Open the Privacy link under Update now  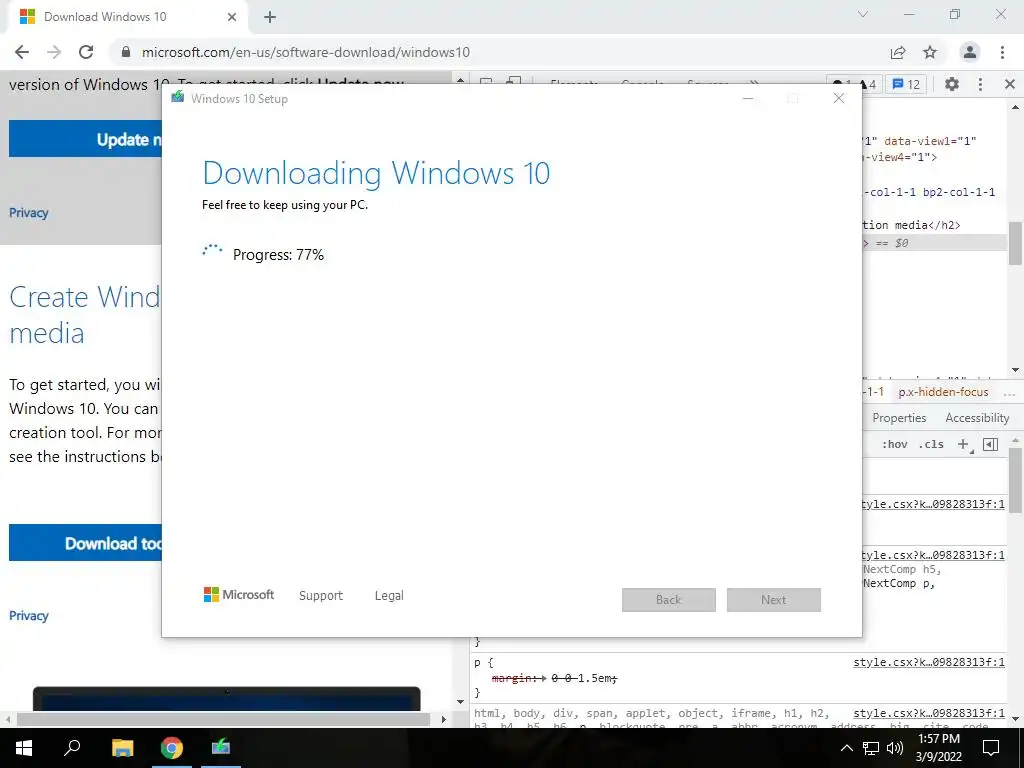29,213
